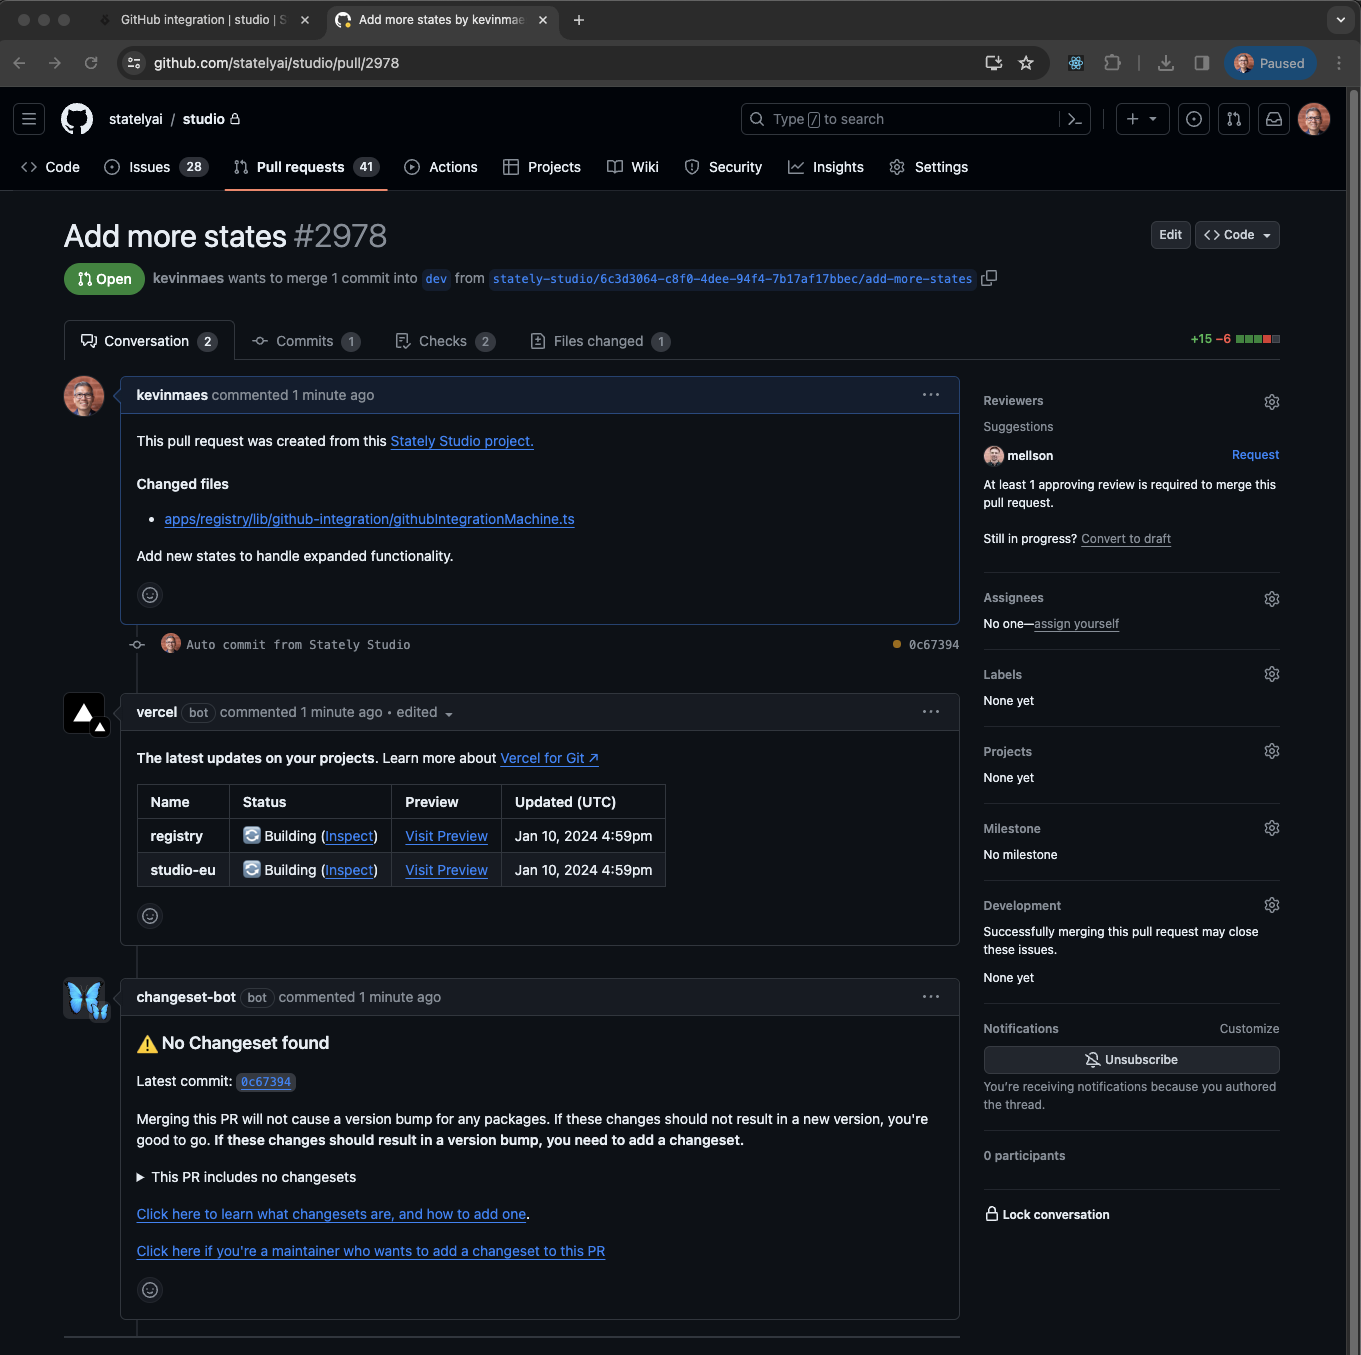Open GitHub home via the octocat logo
This screenshot has height=1355, width=1361.
(77, 118)
